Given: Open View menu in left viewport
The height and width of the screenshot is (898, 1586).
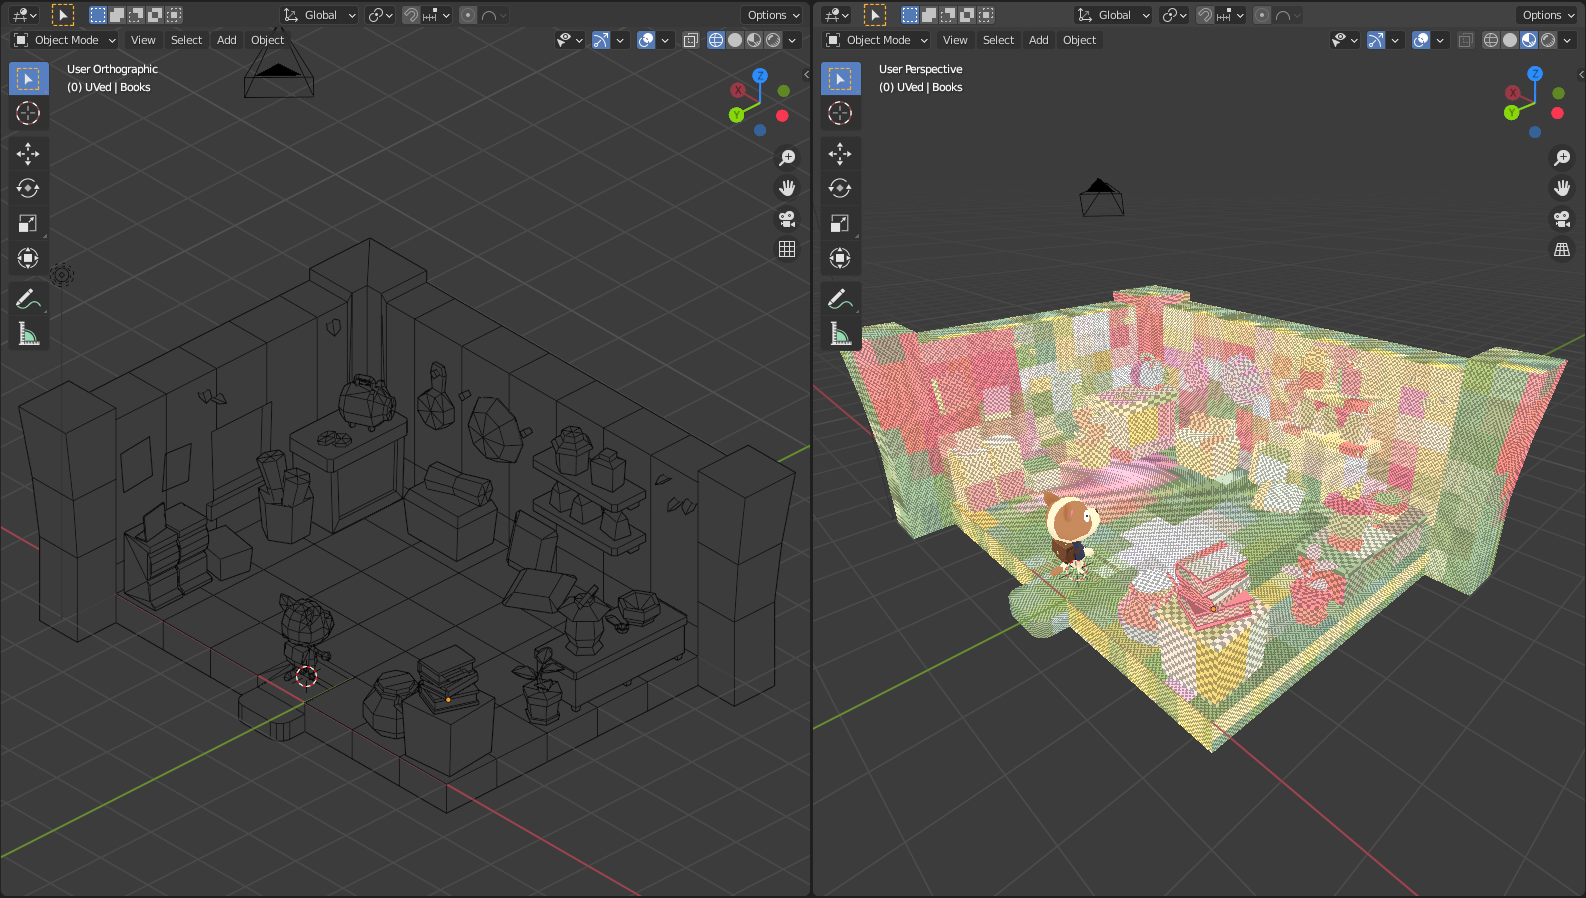Looking at the screenshot, I should point(143,40).
